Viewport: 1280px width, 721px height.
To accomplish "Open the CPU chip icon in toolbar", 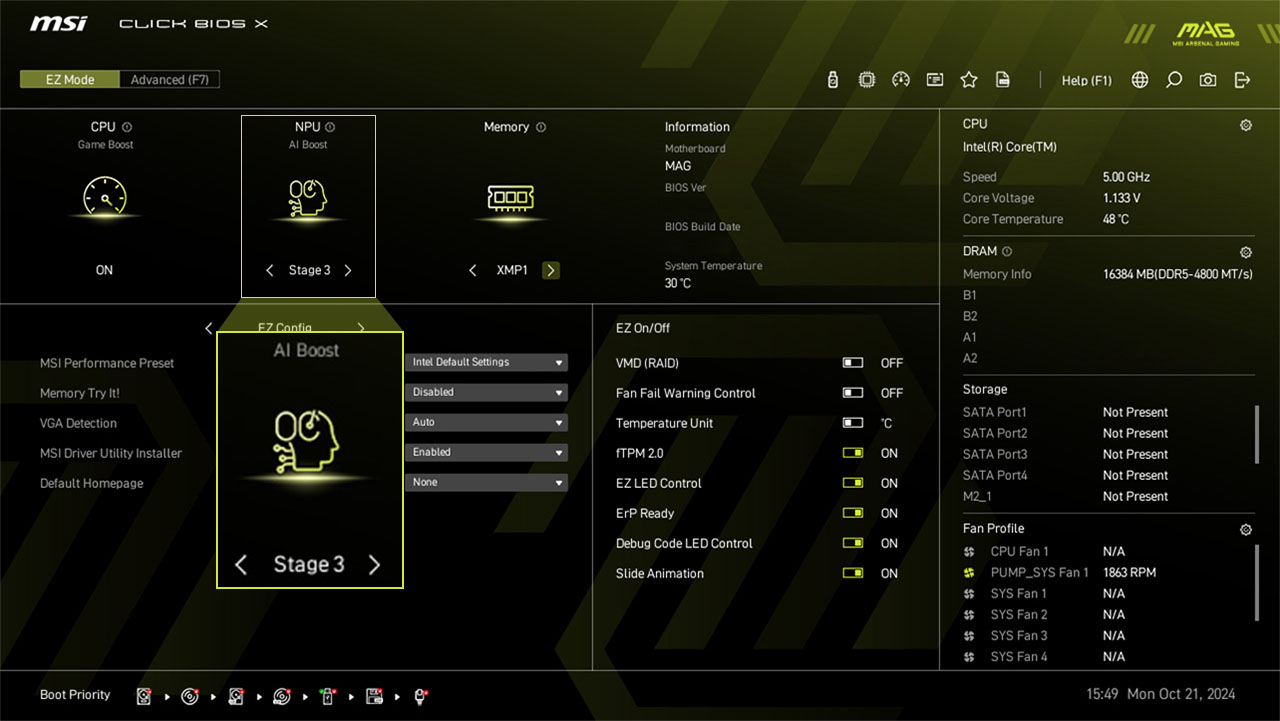I will (x=867, y=80).
